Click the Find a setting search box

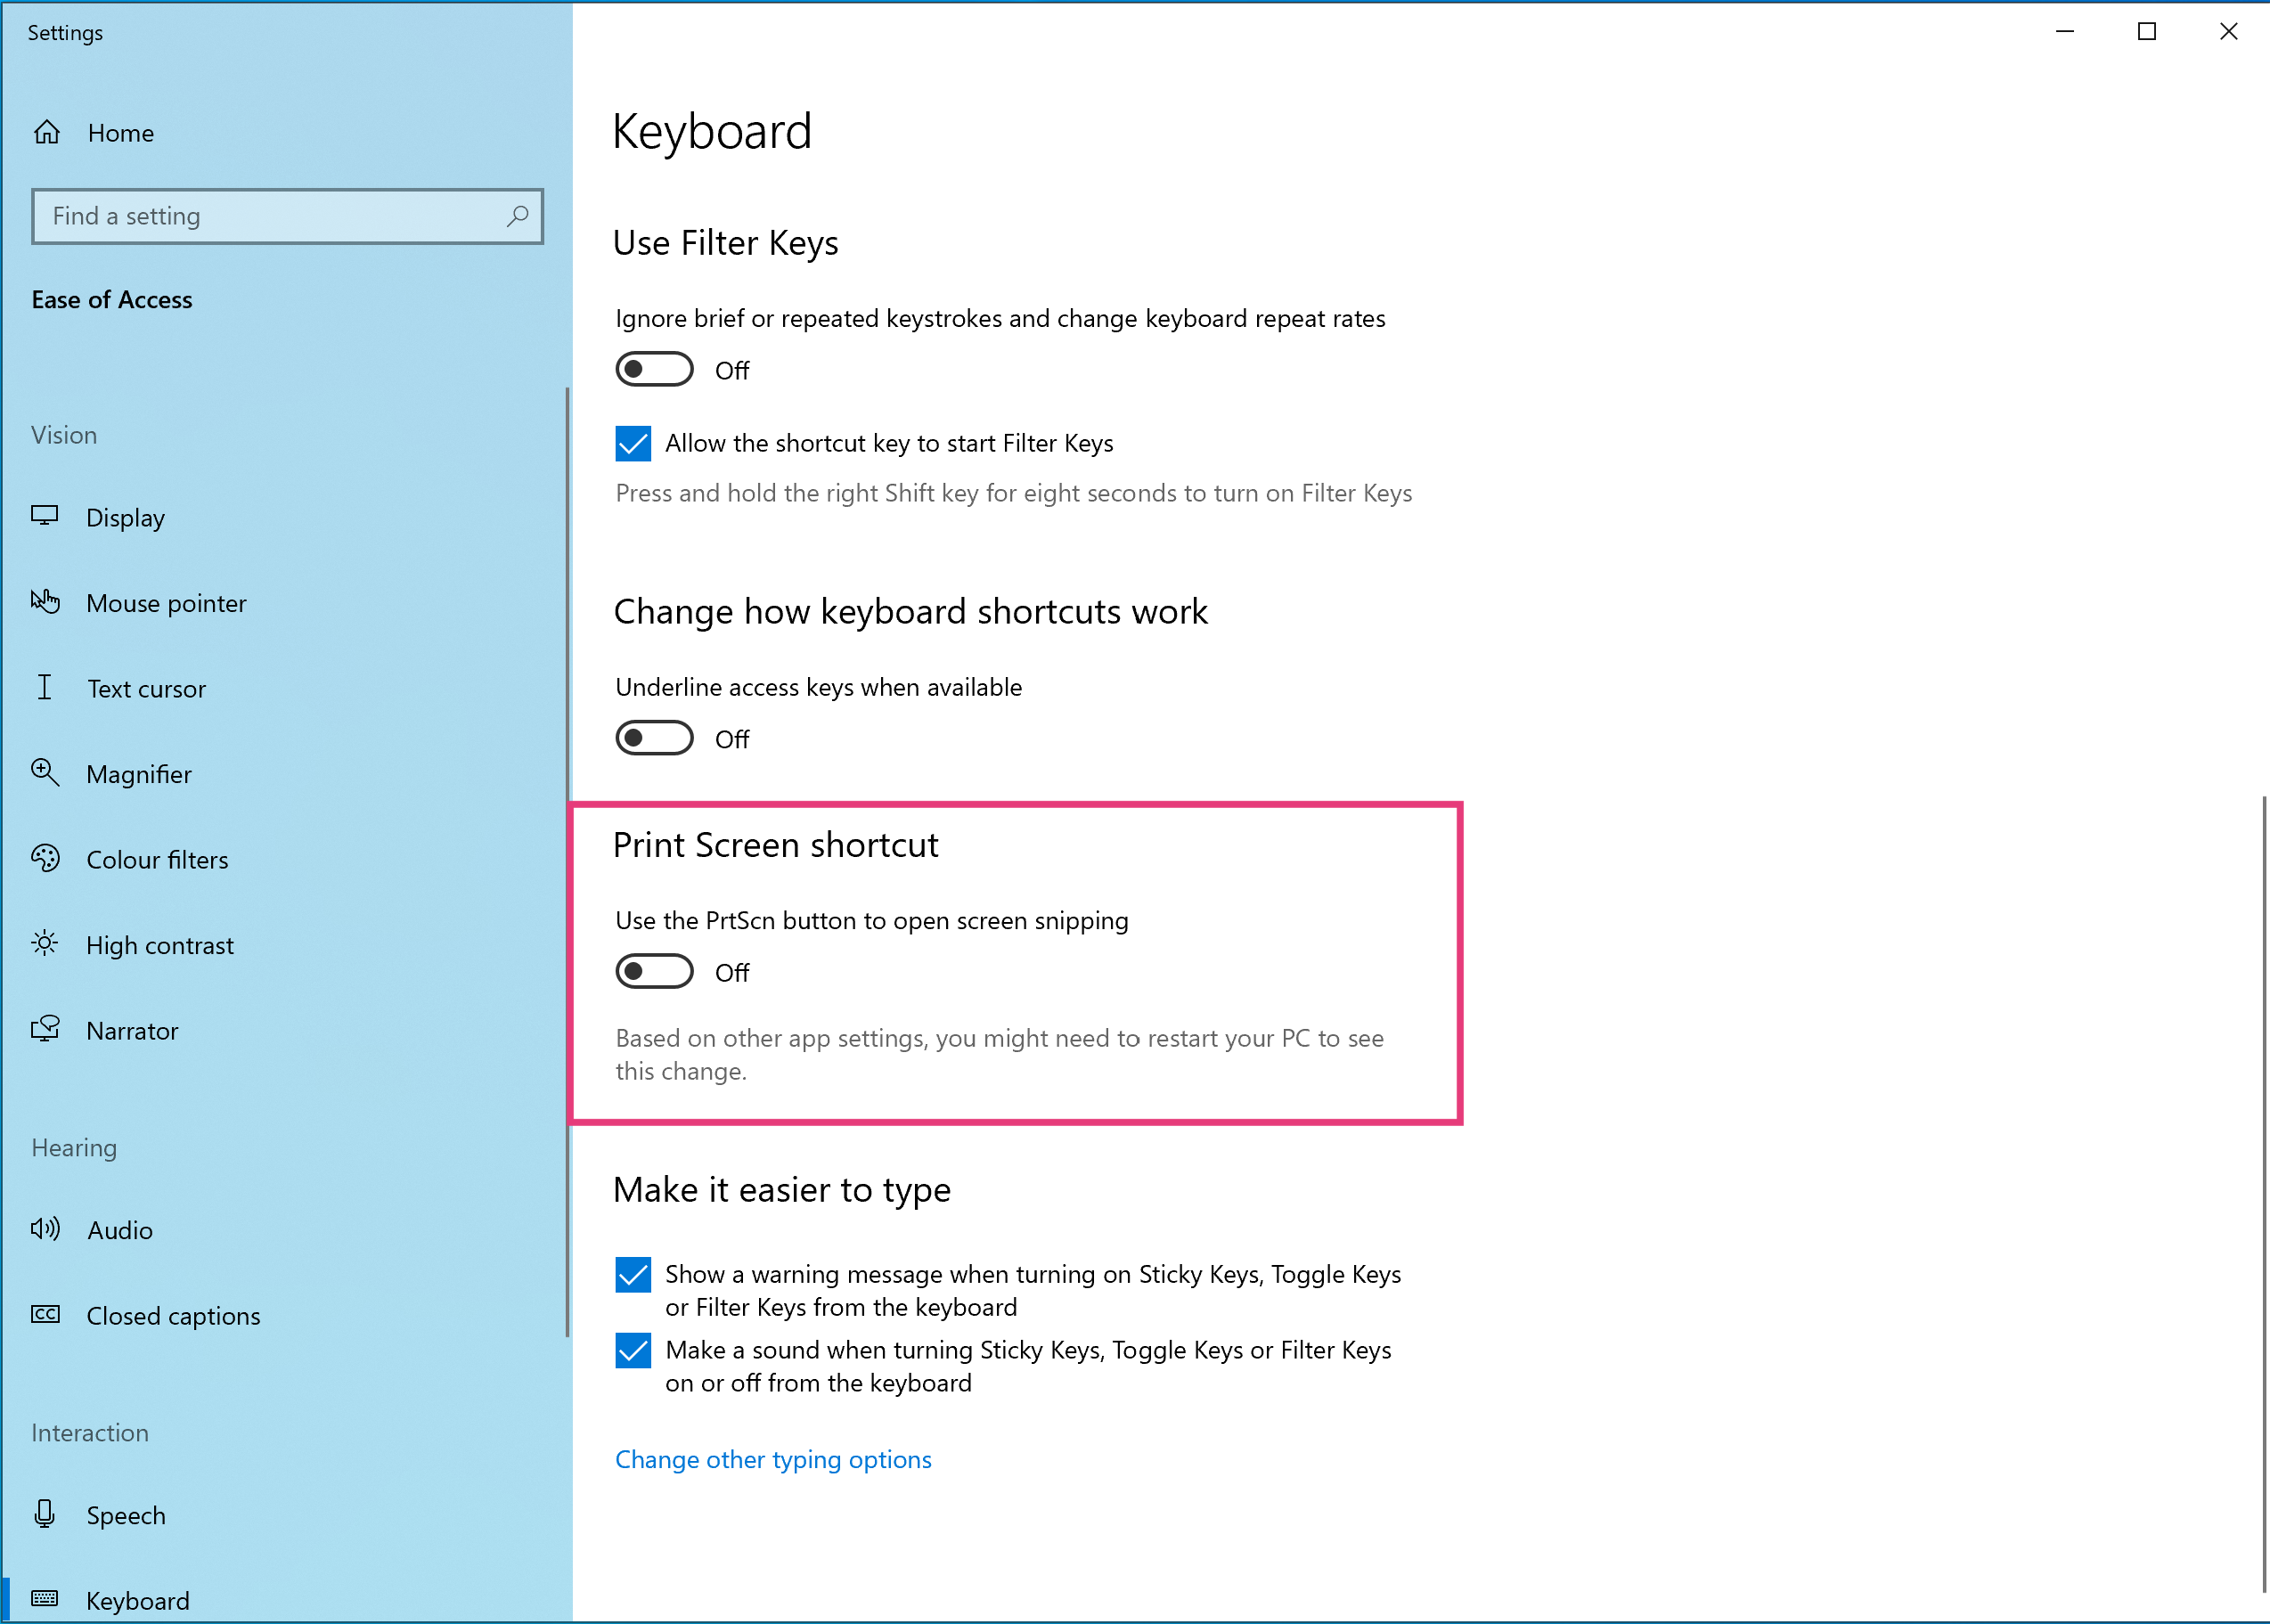point(287,216)
